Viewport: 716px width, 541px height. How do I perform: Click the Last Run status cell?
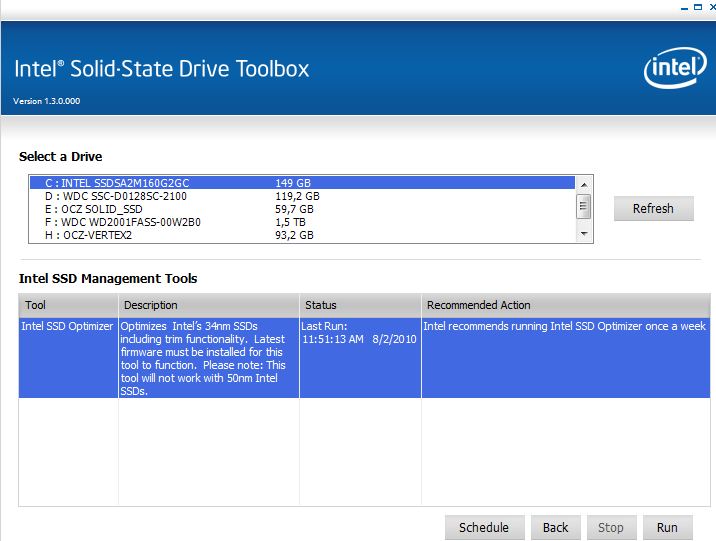pos(360,358)
